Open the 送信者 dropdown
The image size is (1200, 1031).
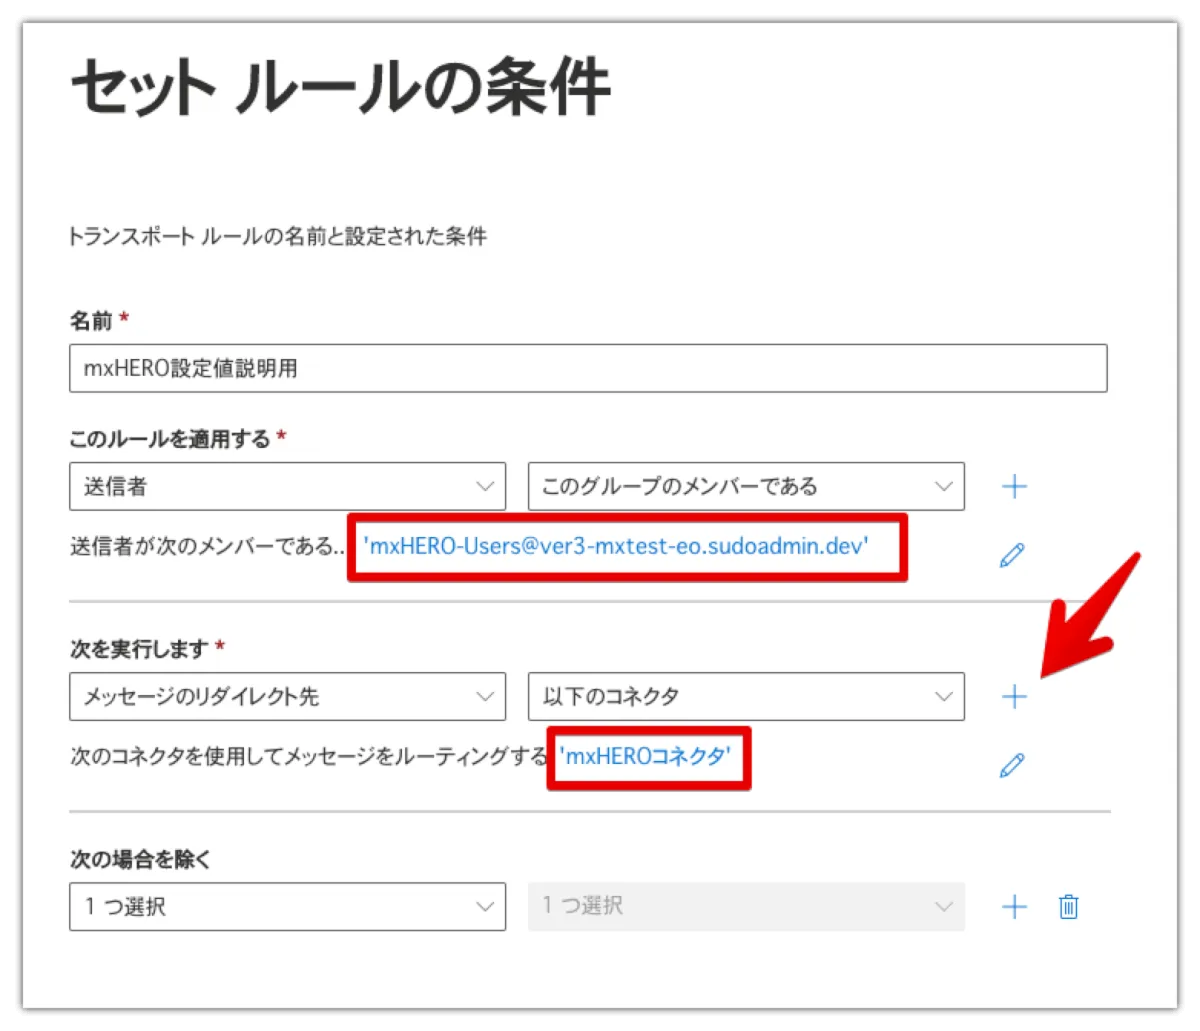[288, 487]
